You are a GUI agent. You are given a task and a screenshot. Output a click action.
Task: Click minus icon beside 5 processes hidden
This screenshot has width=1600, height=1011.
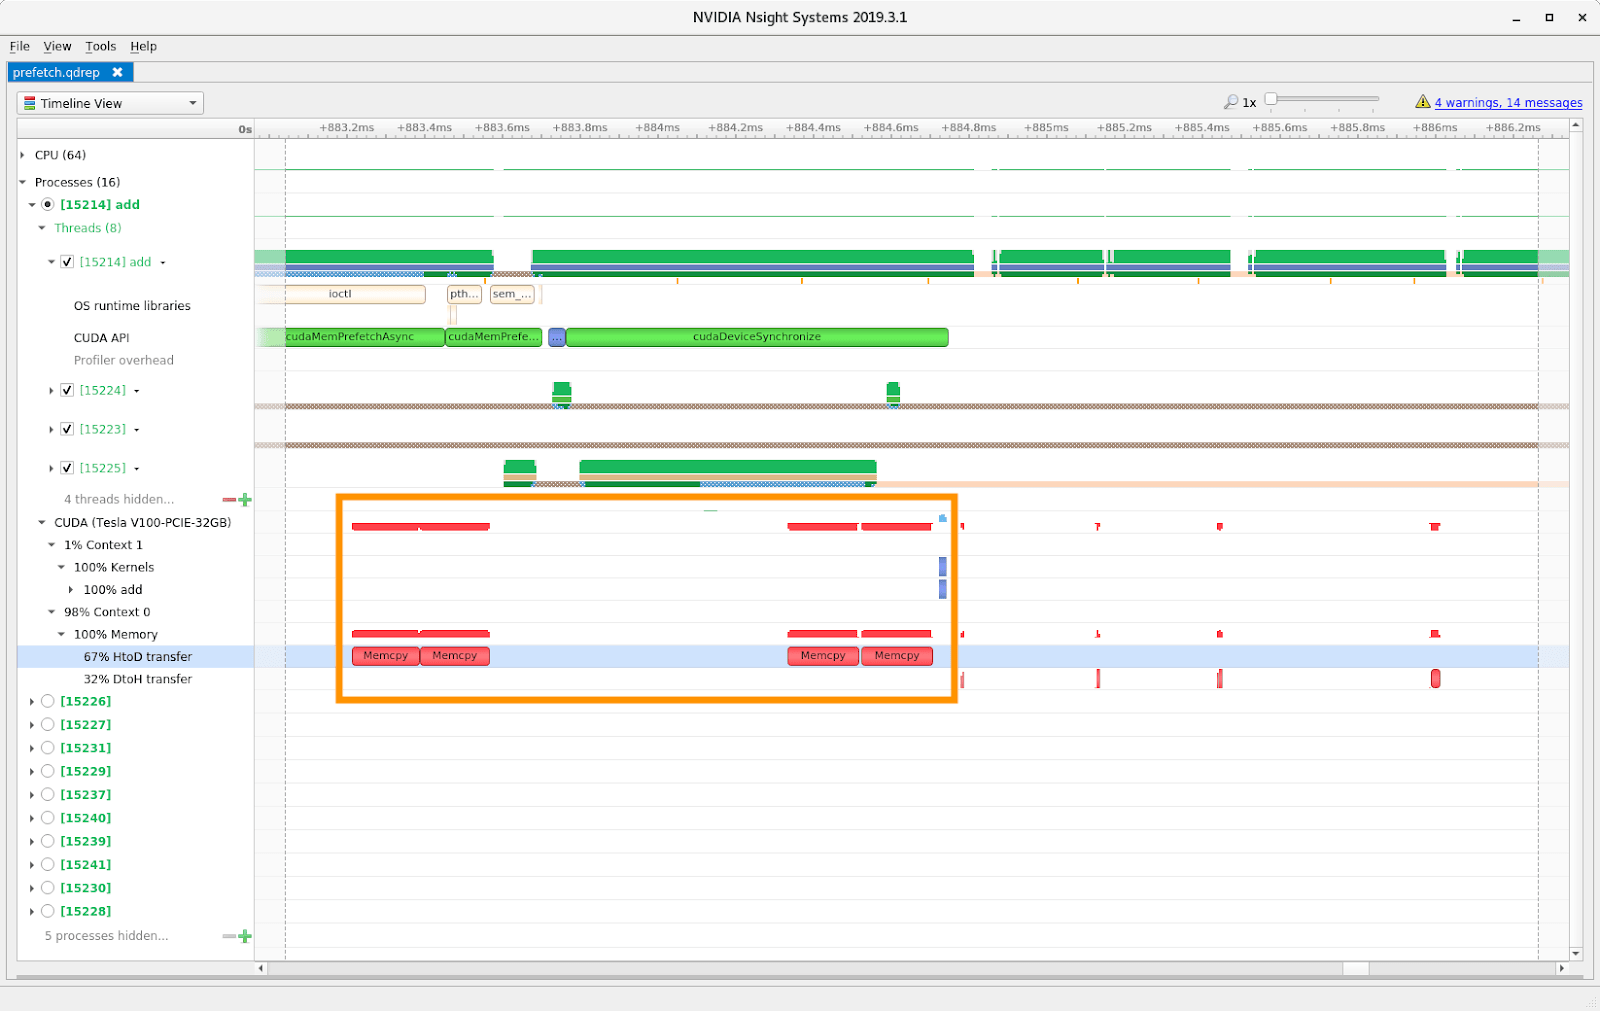click(x=229, y=937)
